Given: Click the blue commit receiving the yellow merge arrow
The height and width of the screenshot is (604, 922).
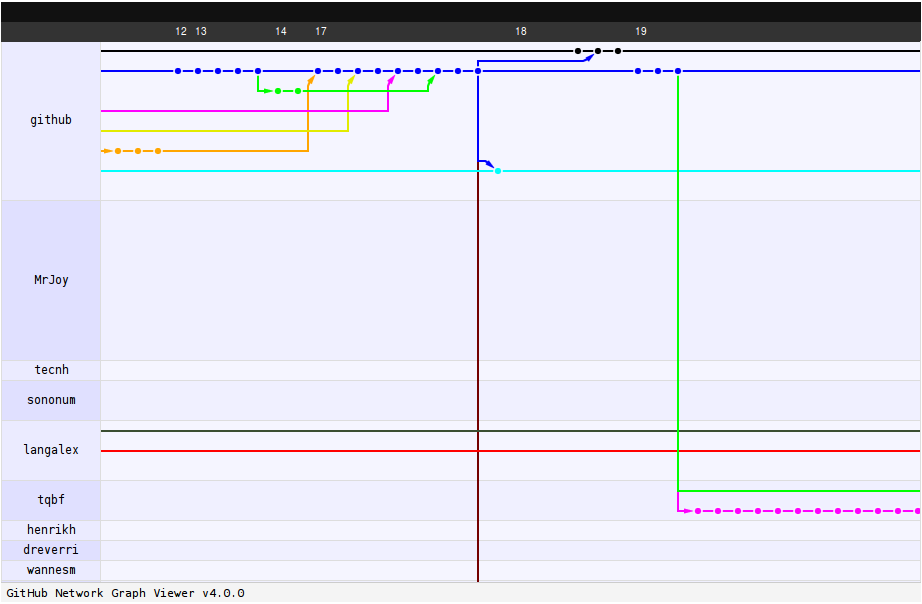Looking at the screenshot, I should click(358, 71).
